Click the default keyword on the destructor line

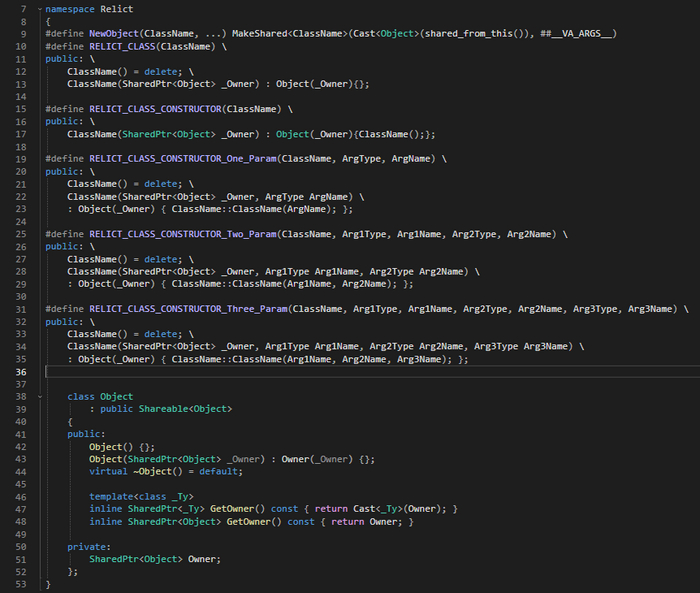(219, 471)
